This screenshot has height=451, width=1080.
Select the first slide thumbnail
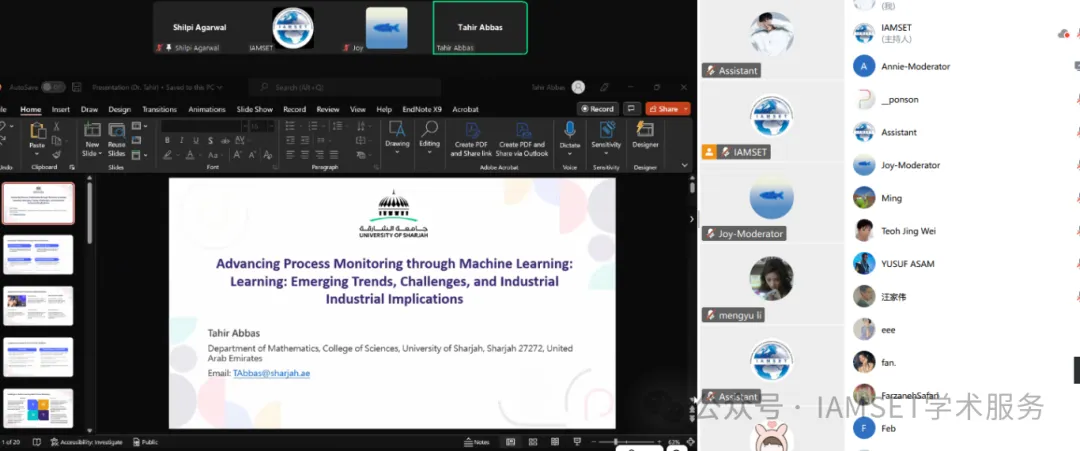(x=39, y=204)
